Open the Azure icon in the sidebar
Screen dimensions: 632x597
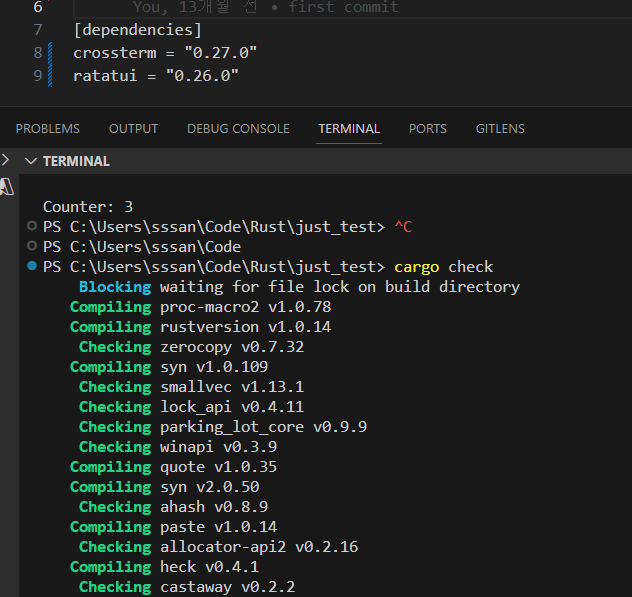[x=6, y=187]
